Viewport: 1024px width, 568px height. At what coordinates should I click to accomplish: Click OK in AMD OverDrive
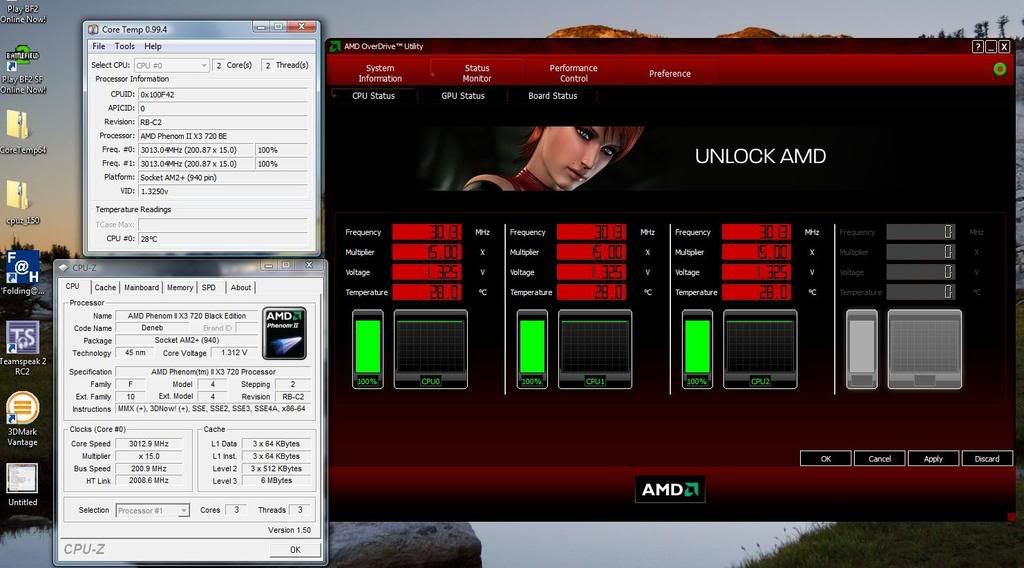pyautogui.click(x=825, y=459)
